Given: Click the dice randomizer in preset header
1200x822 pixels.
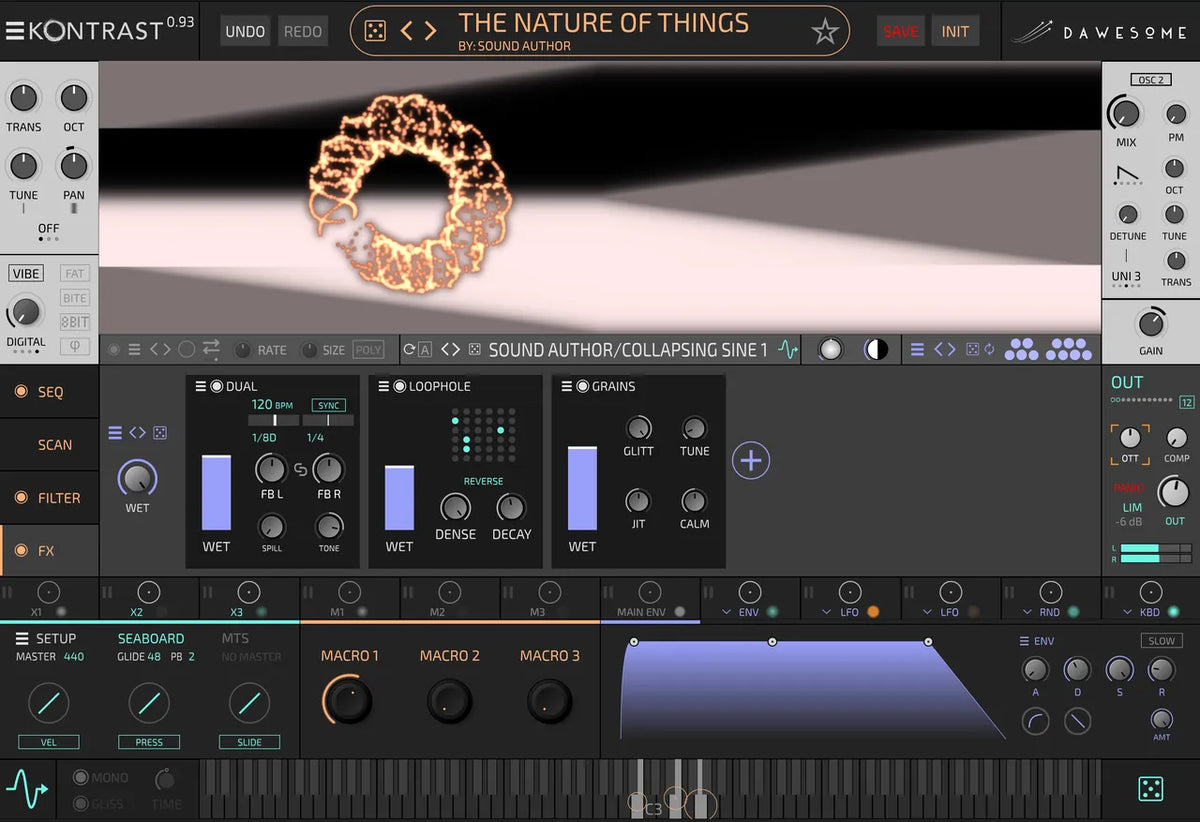Looking at the screenshot, I should tap(377, 31).
